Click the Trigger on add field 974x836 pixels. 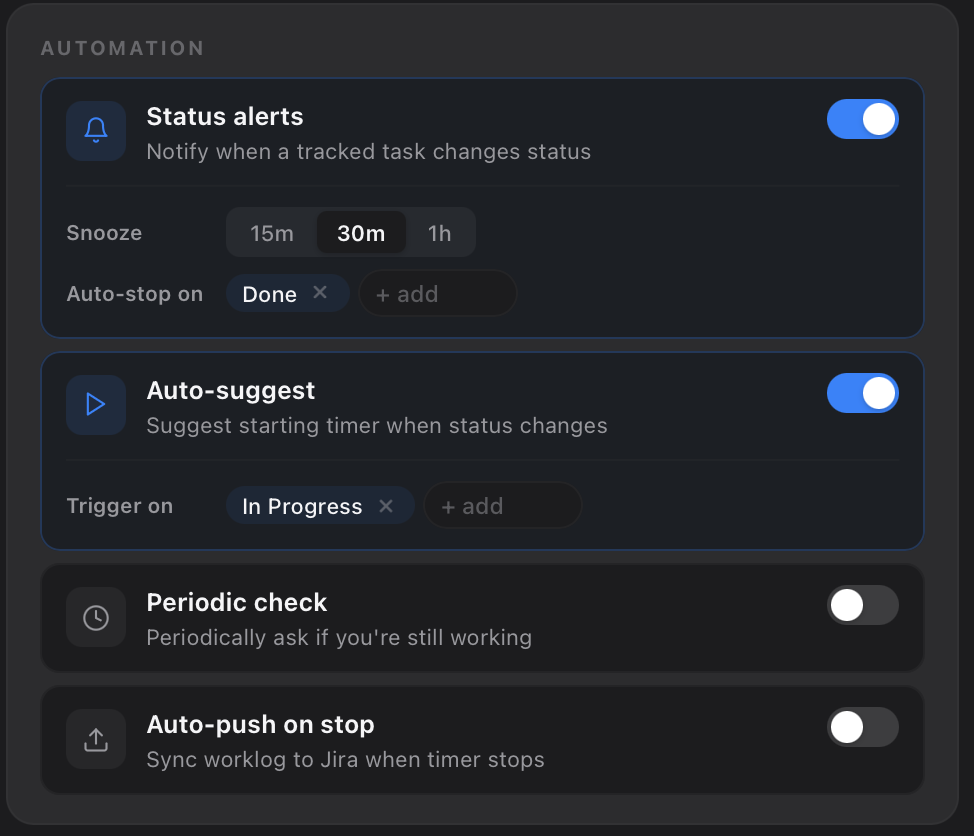point(502,506)
